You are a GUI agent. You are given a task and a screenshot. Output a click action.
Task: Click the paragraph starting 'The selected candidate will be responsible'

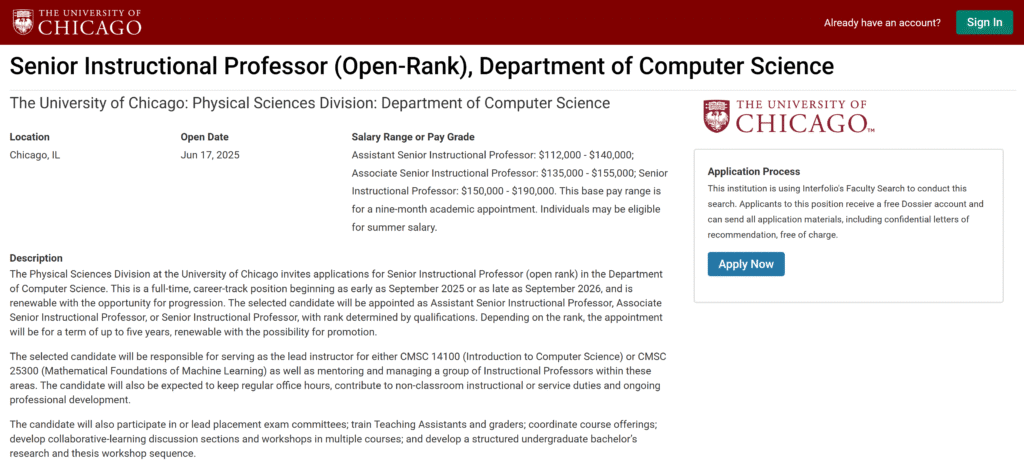point(338,379)
